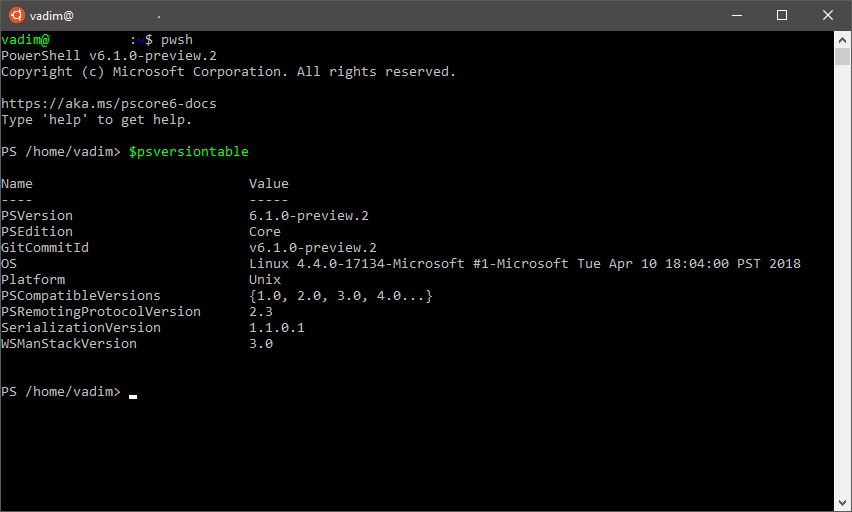Click the blinking cursor at the prompt

(x=133, y=397)
